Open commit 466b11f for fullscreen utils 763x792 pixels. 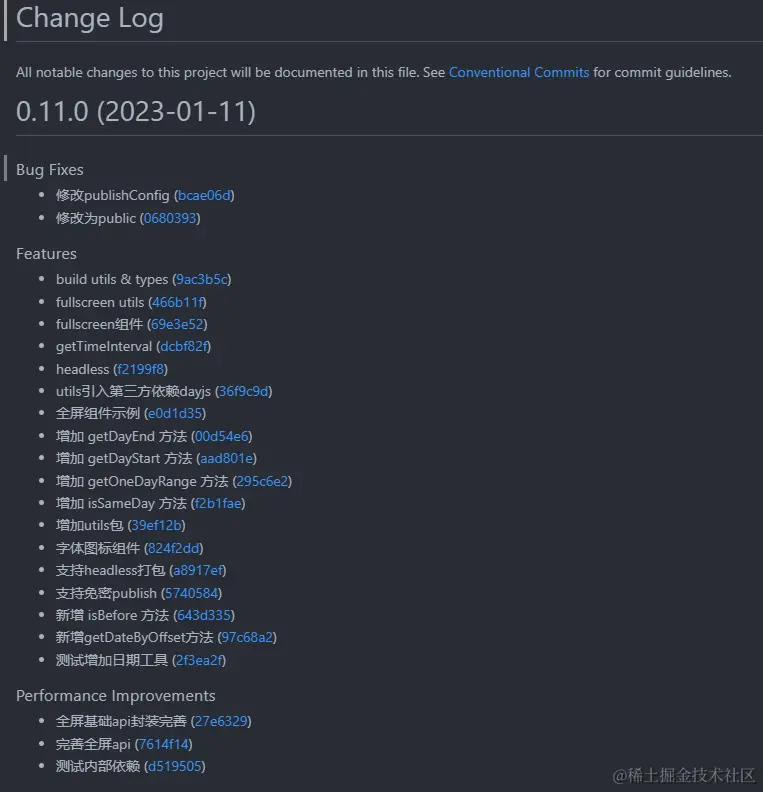[x=177, y=302]
